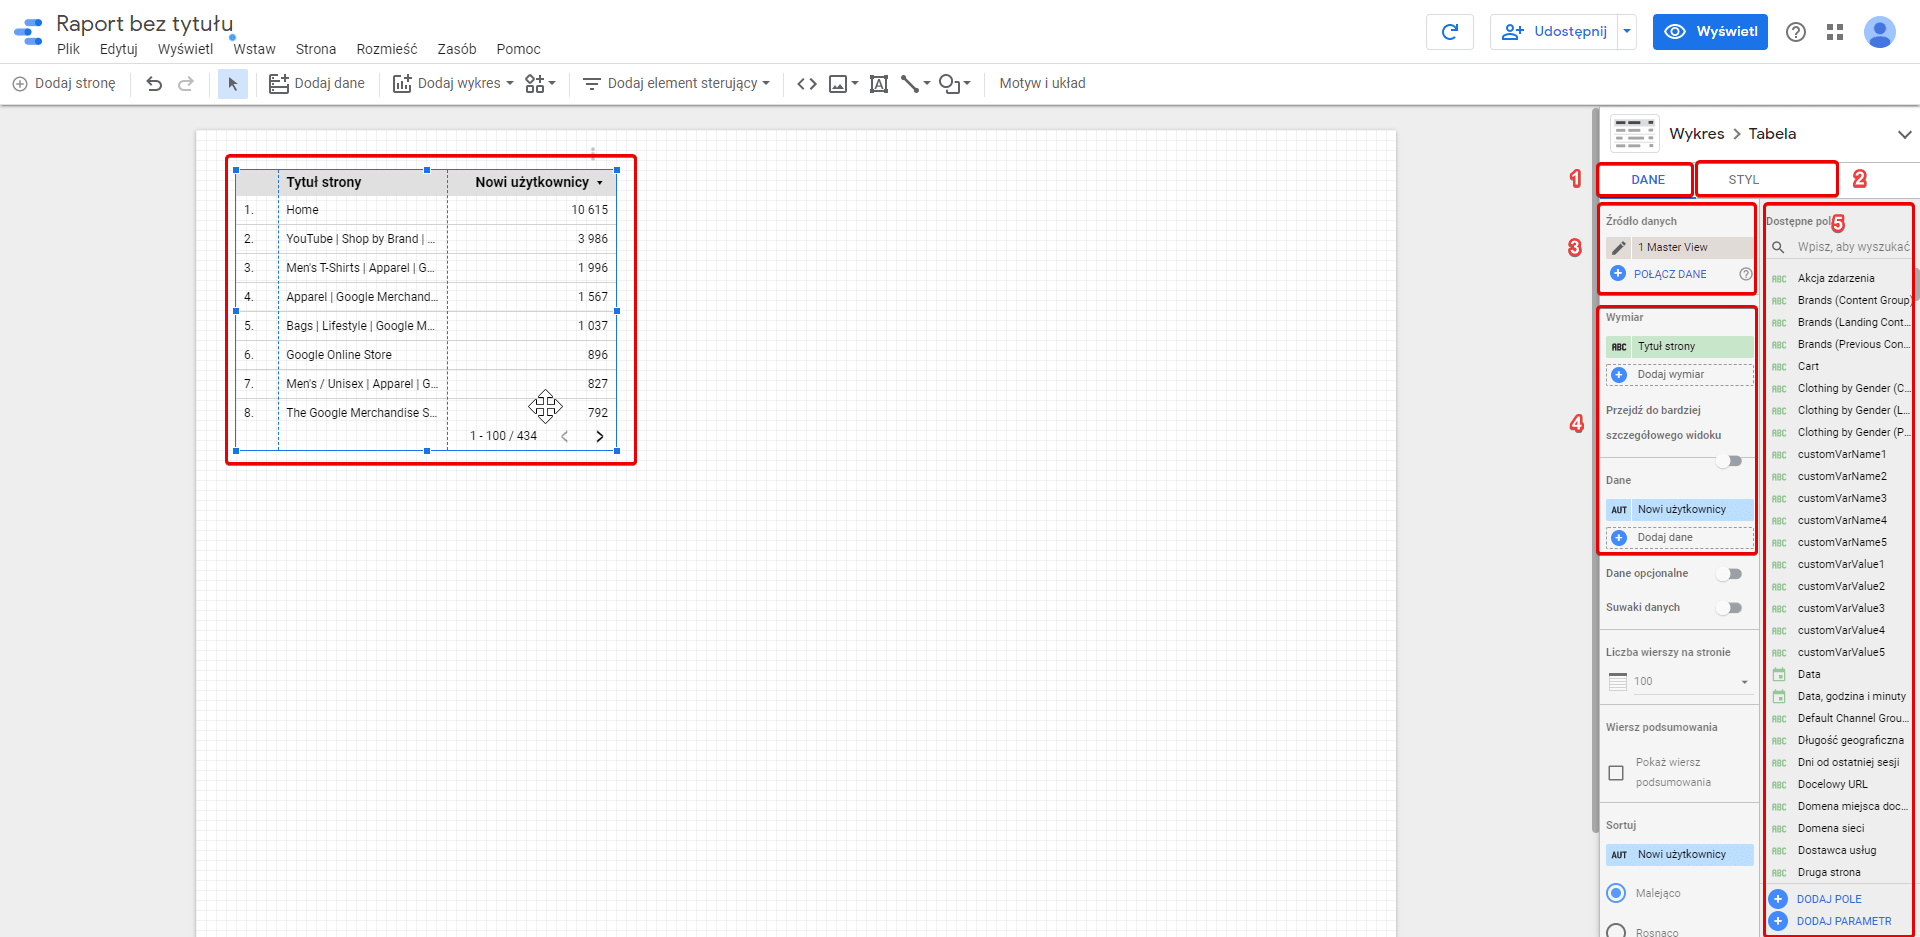The width and height of the screenshot is (1920, 937).
Task: Select the Rosnąco sort radio button
Action: 1616,931
